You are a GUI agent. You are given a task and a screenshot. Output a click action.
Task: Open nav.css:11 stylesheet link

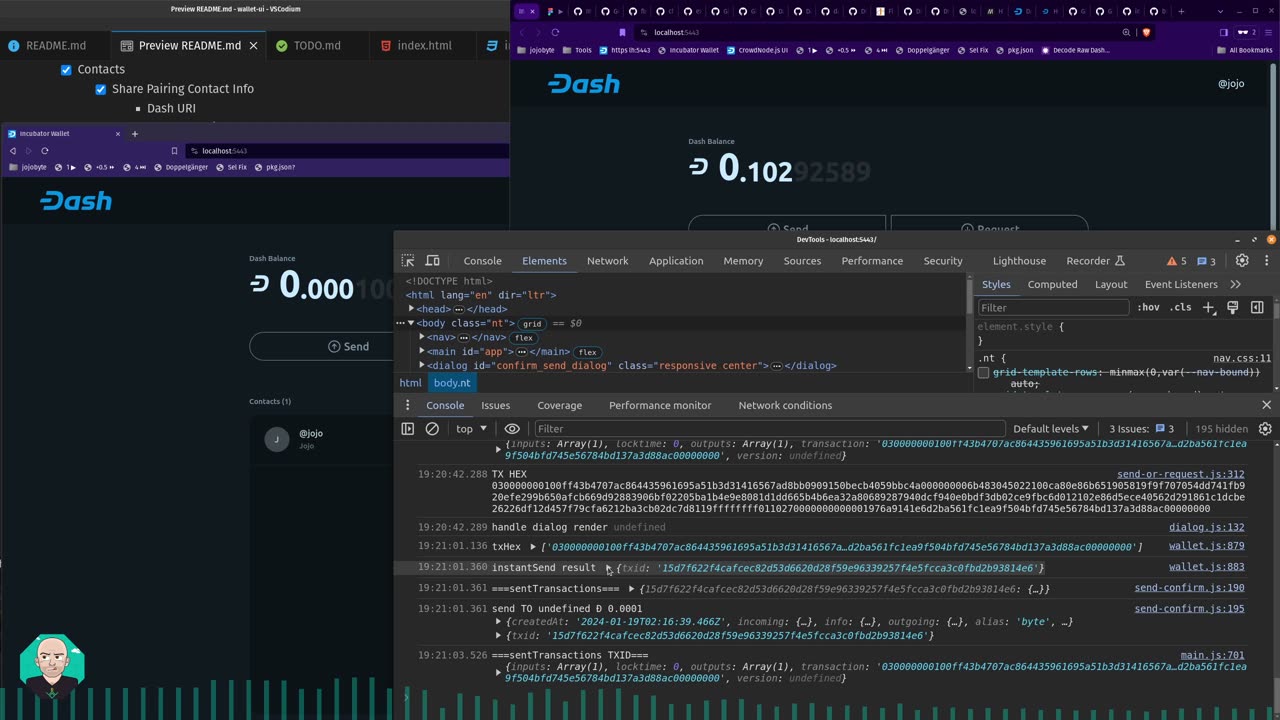click(x=1242, y=358)
